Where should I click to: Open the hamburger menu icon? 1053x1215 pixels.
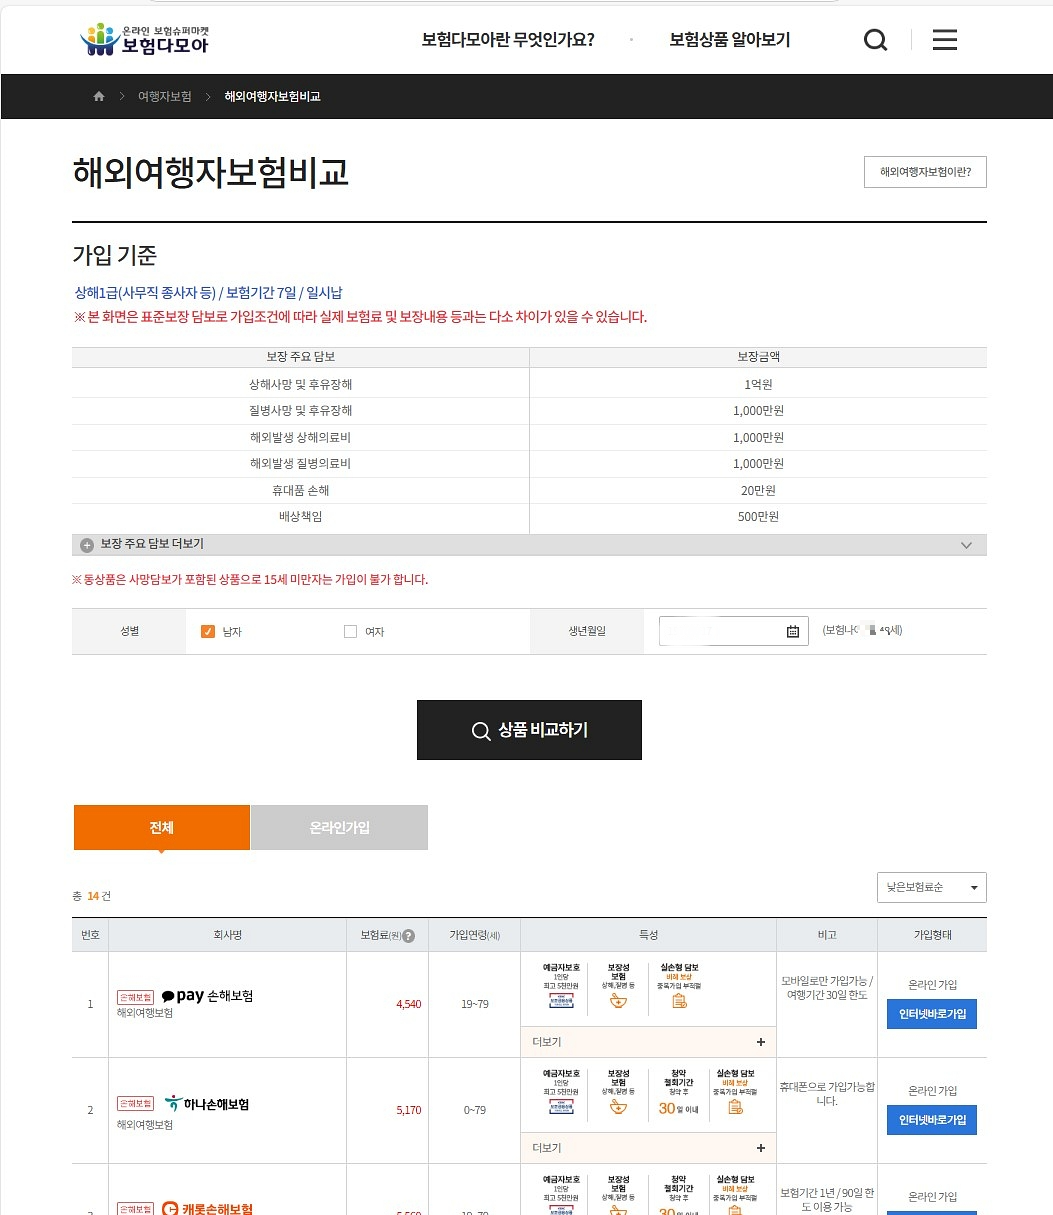coord(944,40)
